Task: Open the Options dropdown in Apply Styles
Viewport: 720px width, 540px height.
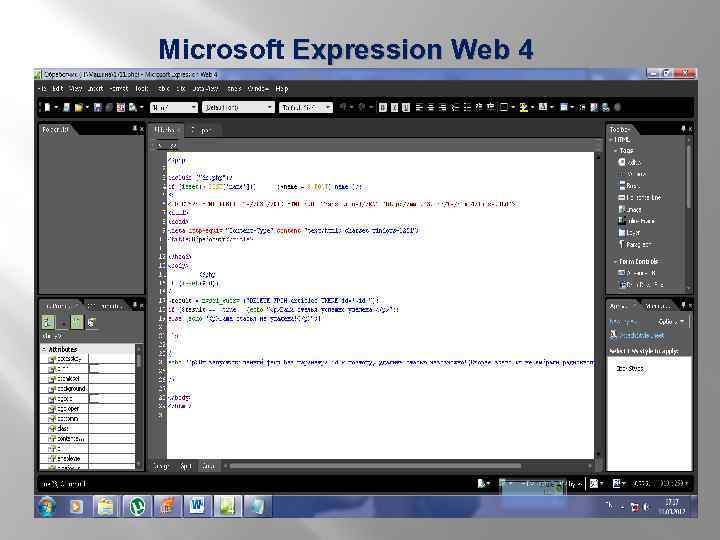Action: [x=671, y=321]
